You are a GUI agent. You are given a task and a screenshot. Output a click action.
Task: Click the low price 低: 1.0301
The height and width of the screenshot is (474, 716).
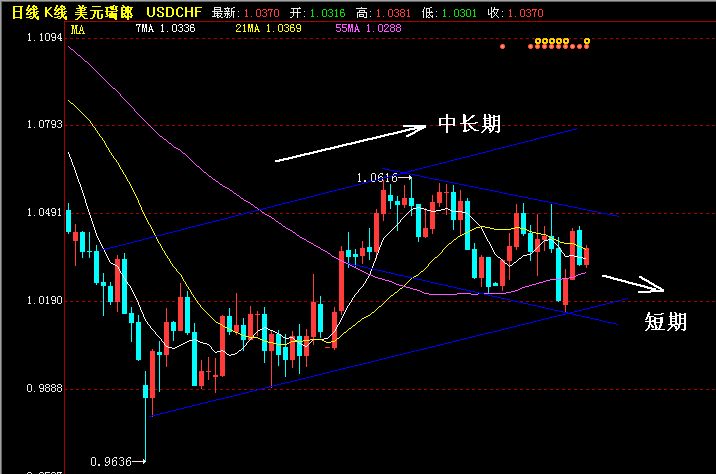pyautogui.click(x=449, y=13)
